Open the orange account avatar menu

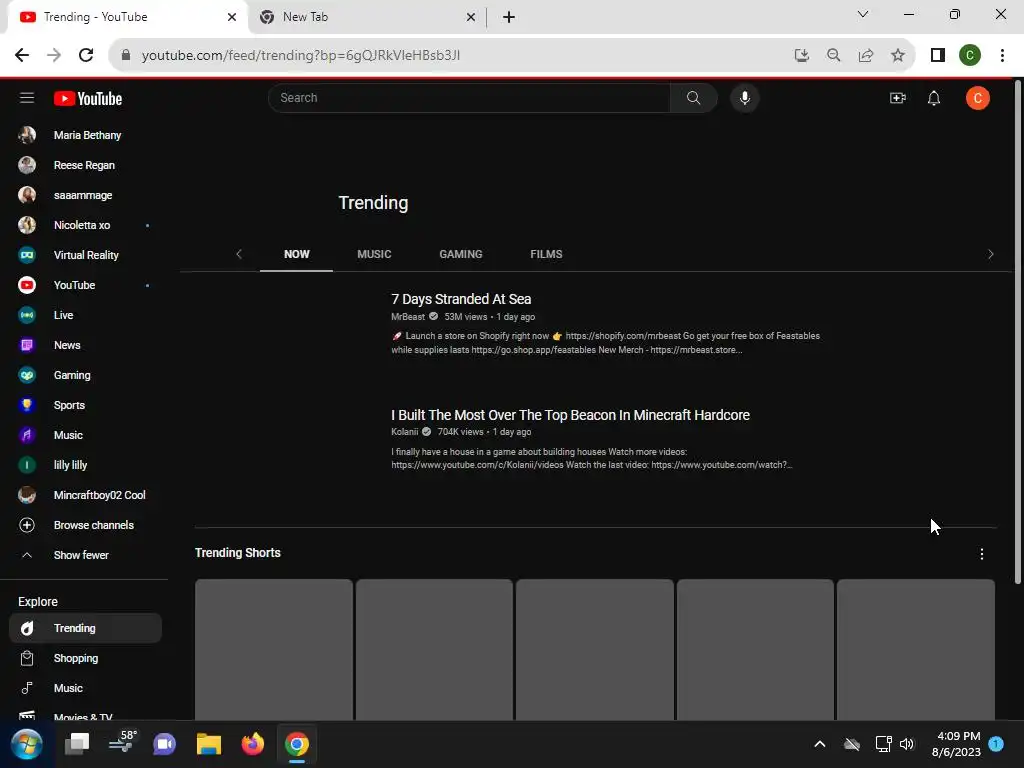tap(978, 98)
